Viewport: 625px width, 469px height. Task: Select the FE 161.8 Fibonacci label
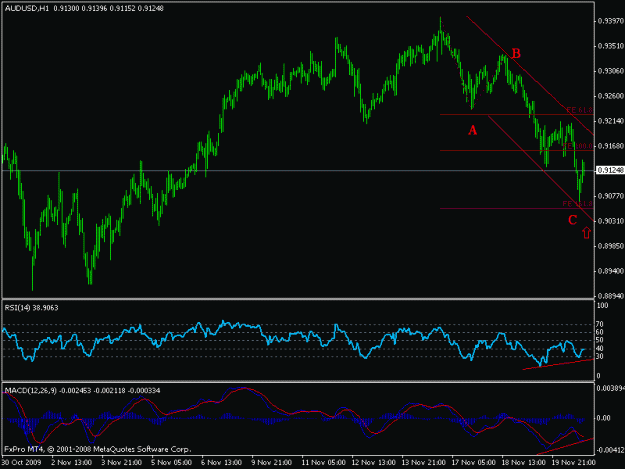(x=578, y=204)
